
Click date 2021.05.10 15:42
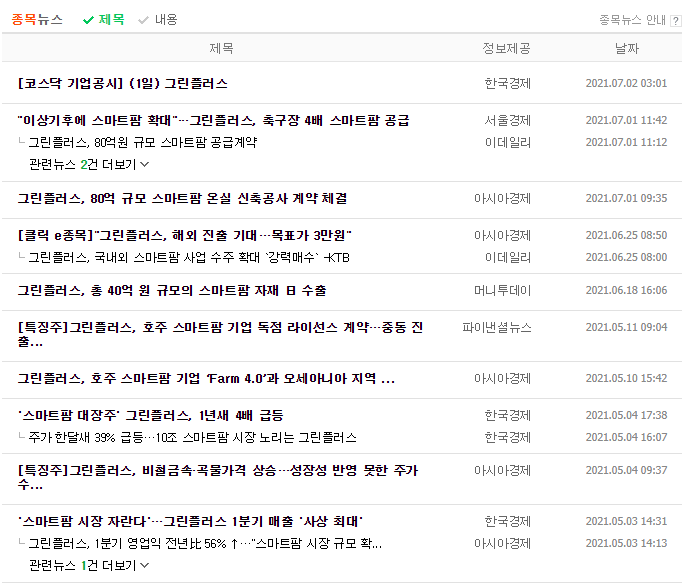point(627,378)
